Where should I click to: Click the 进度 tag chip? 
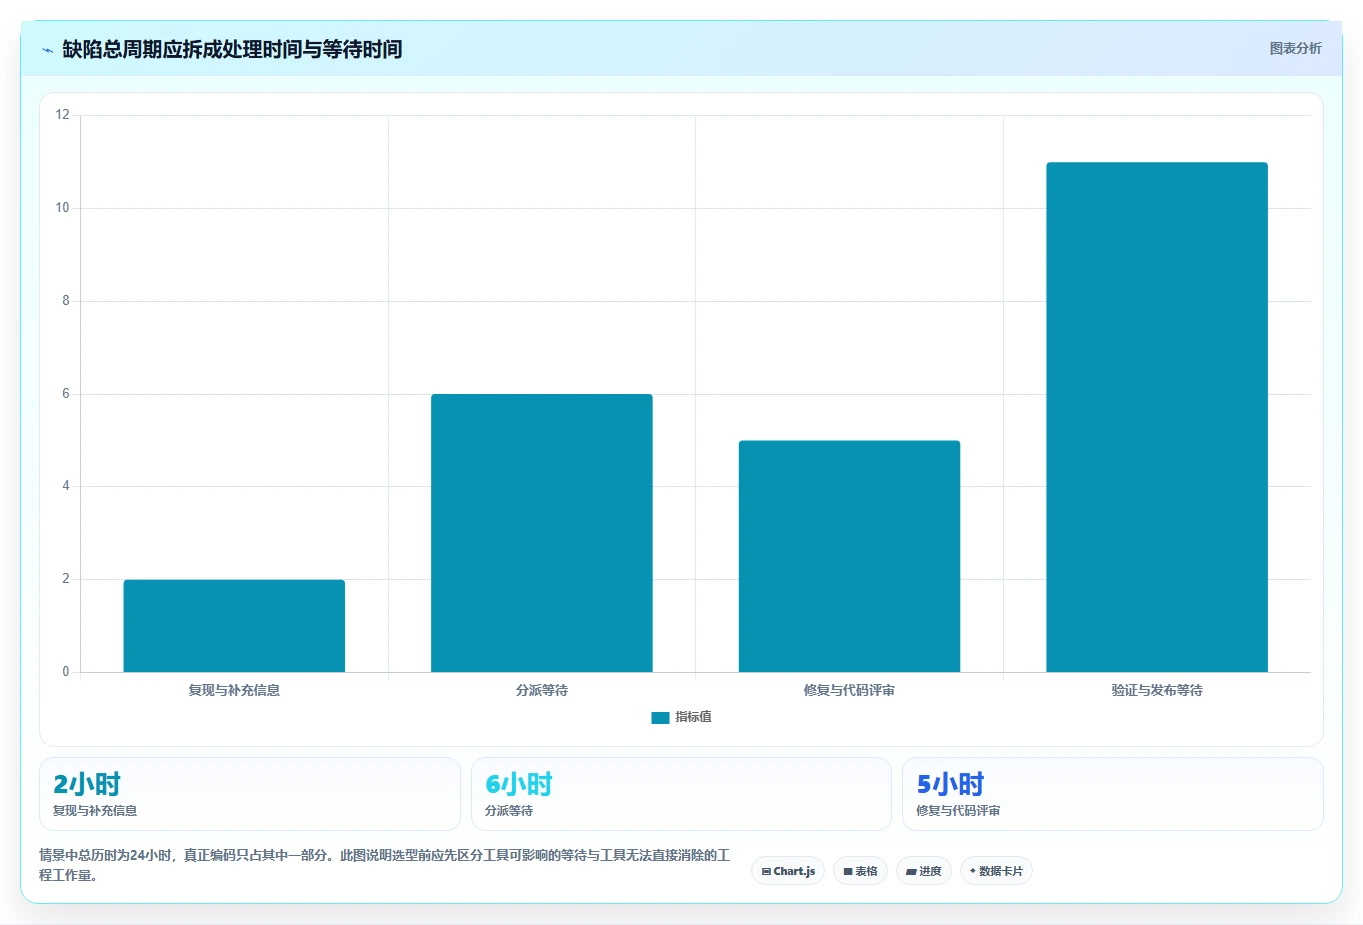pos(924,871)
